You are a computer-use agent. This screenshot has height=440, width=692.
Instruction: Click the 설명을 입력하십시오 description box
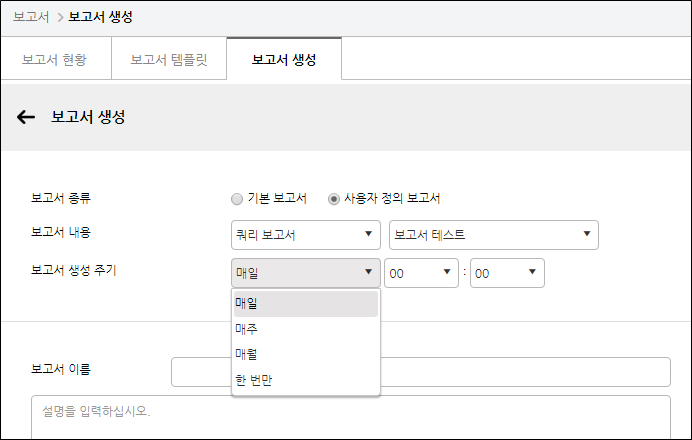click(351, 417)
